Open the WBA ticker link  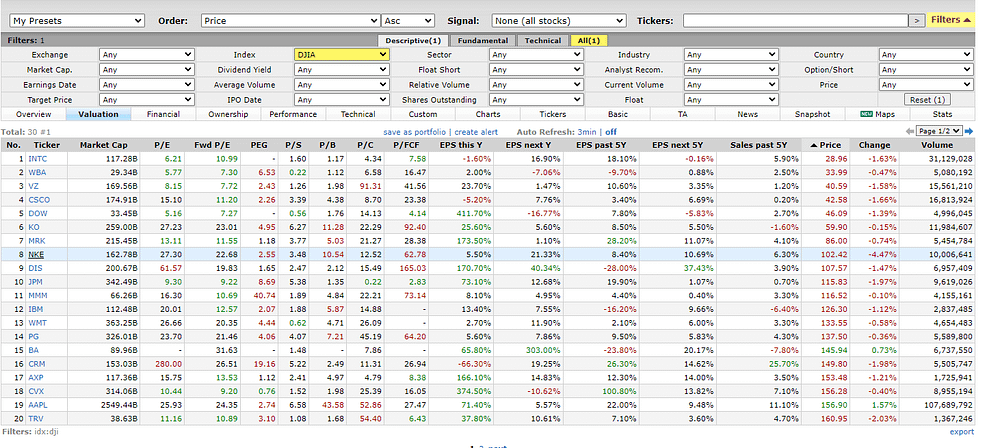37,172
